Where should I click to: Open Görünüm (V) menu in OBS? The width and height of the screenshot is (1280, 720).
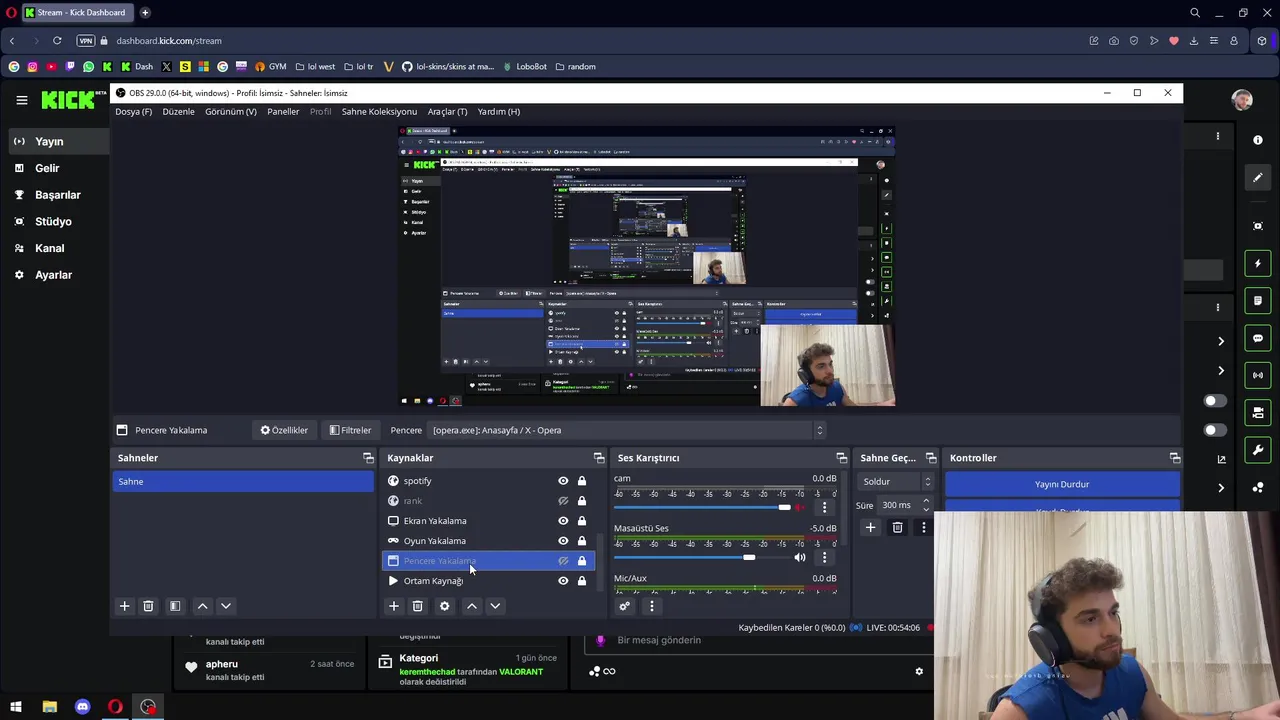pos(230,112)
